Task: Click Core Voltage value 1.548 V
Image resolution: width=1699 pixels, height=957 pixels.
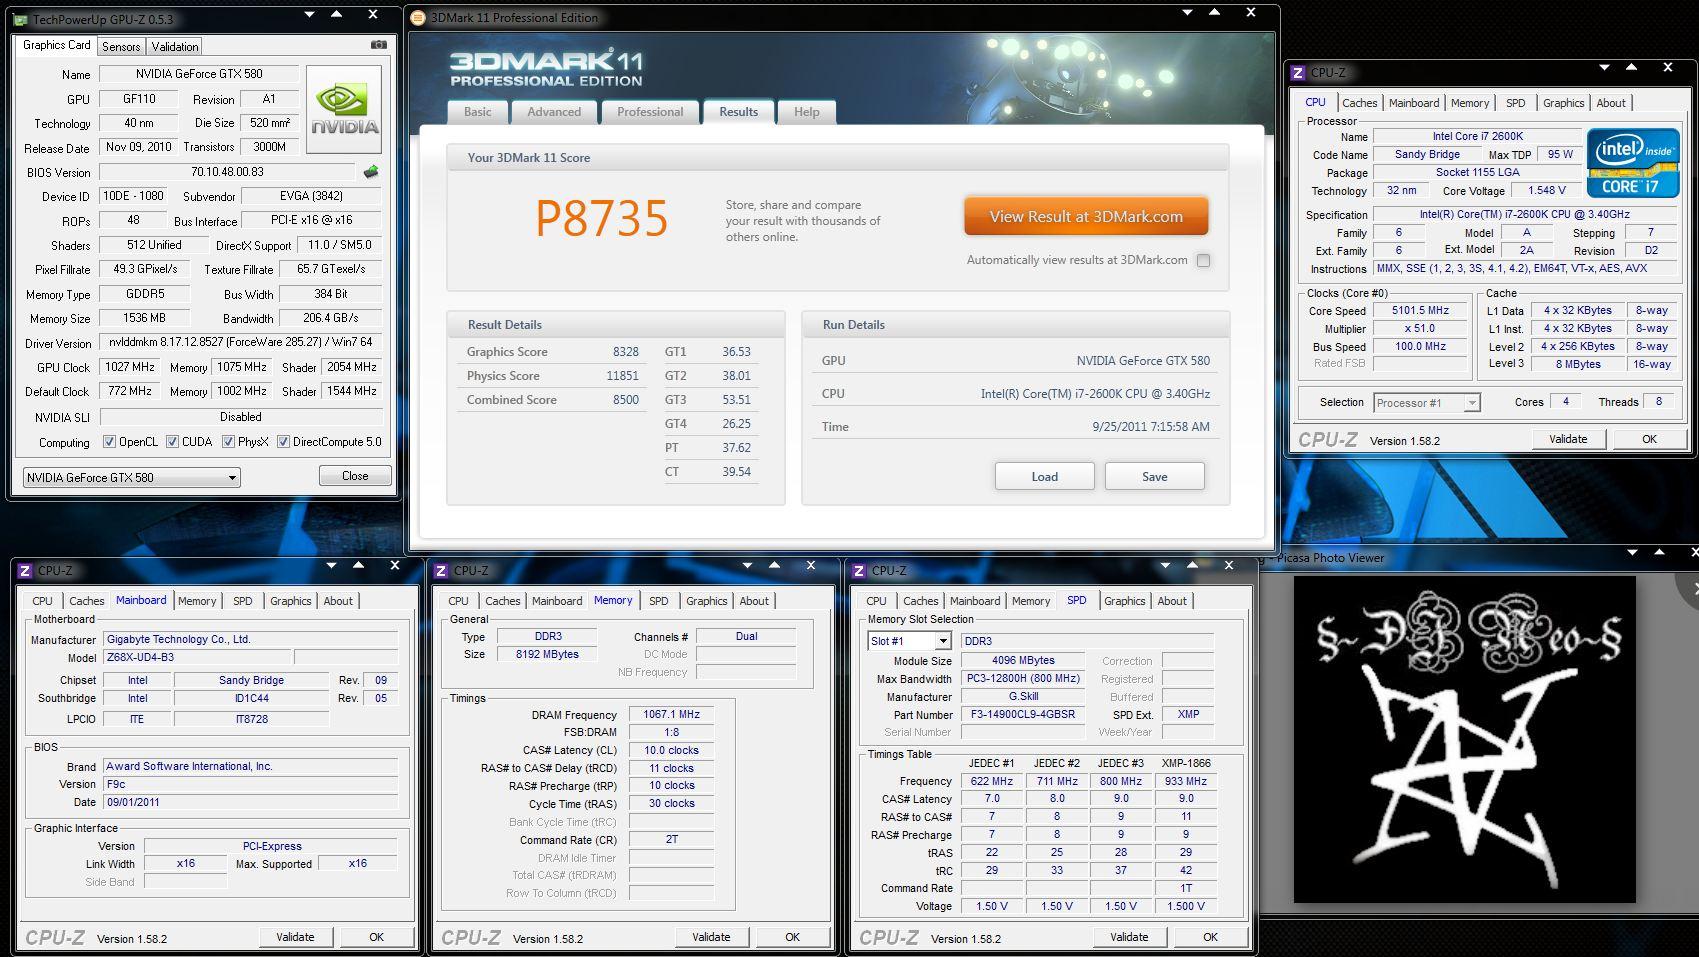Action: [1546, 190]
